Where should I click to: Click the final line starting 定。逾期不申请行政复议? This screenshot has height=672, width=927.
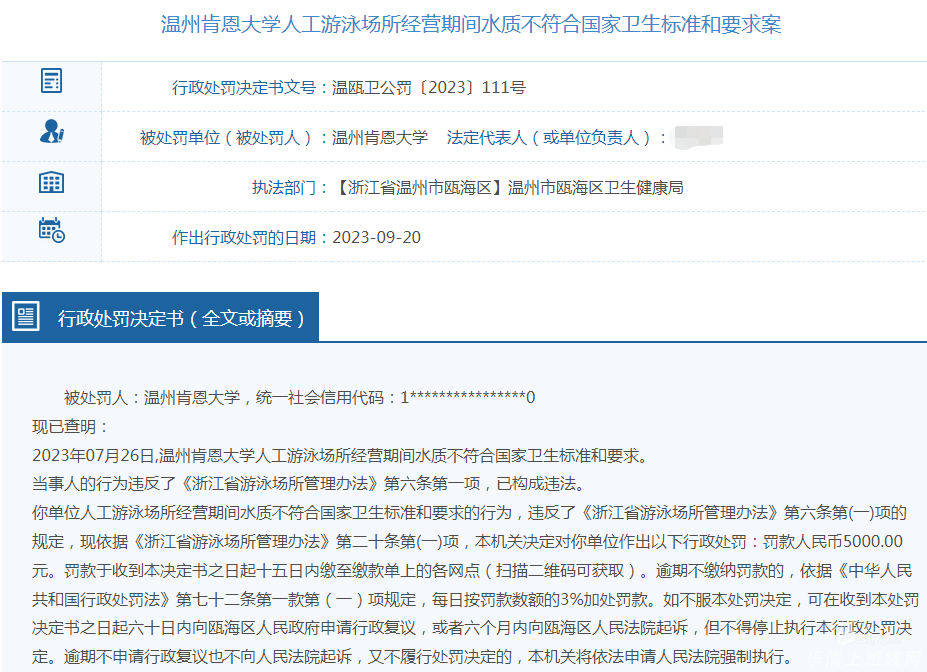(x=412, y=656)
